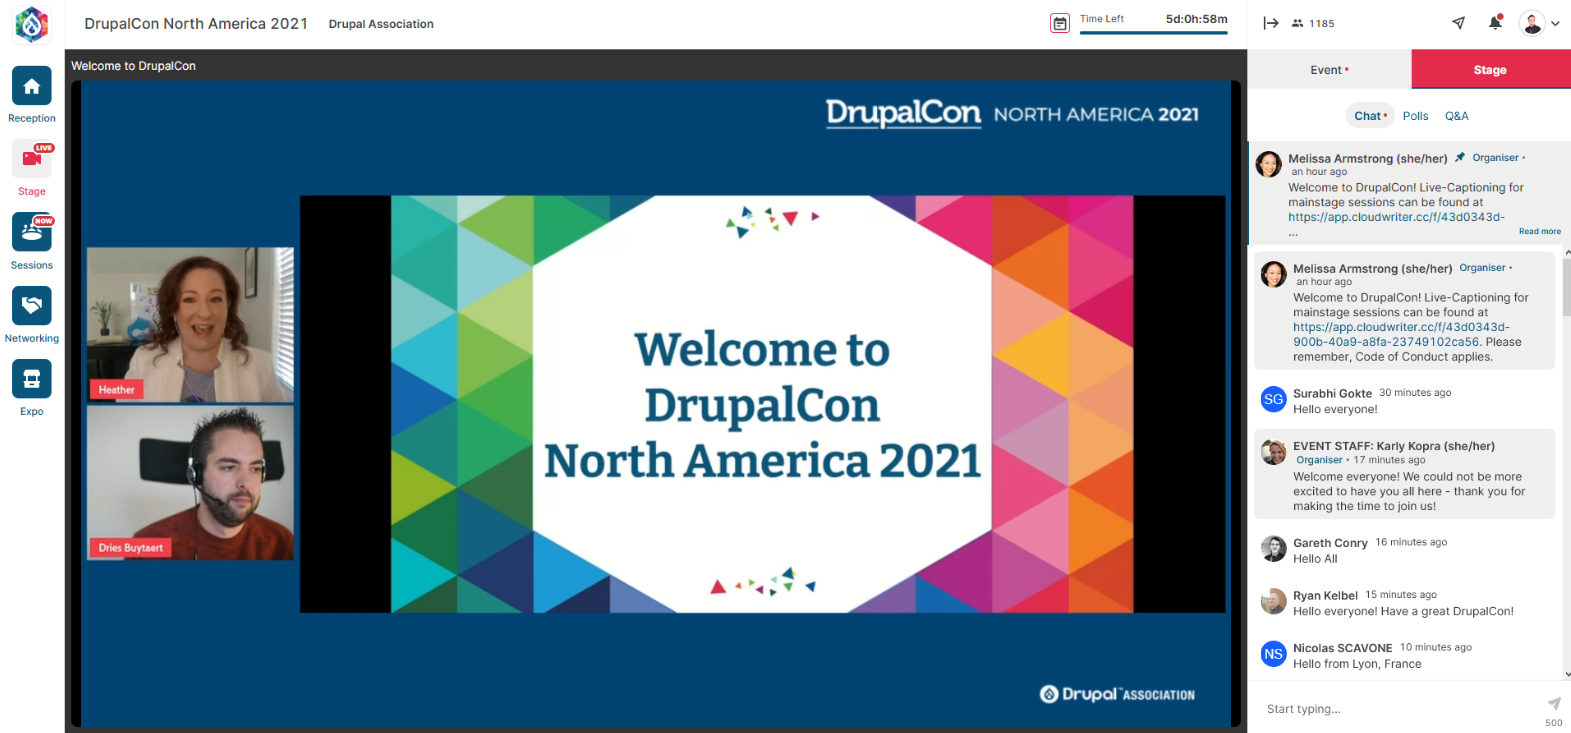Click the chat panel scrollbar
The height and width of the screenshot is (733, 1571).
[1566, 288]
